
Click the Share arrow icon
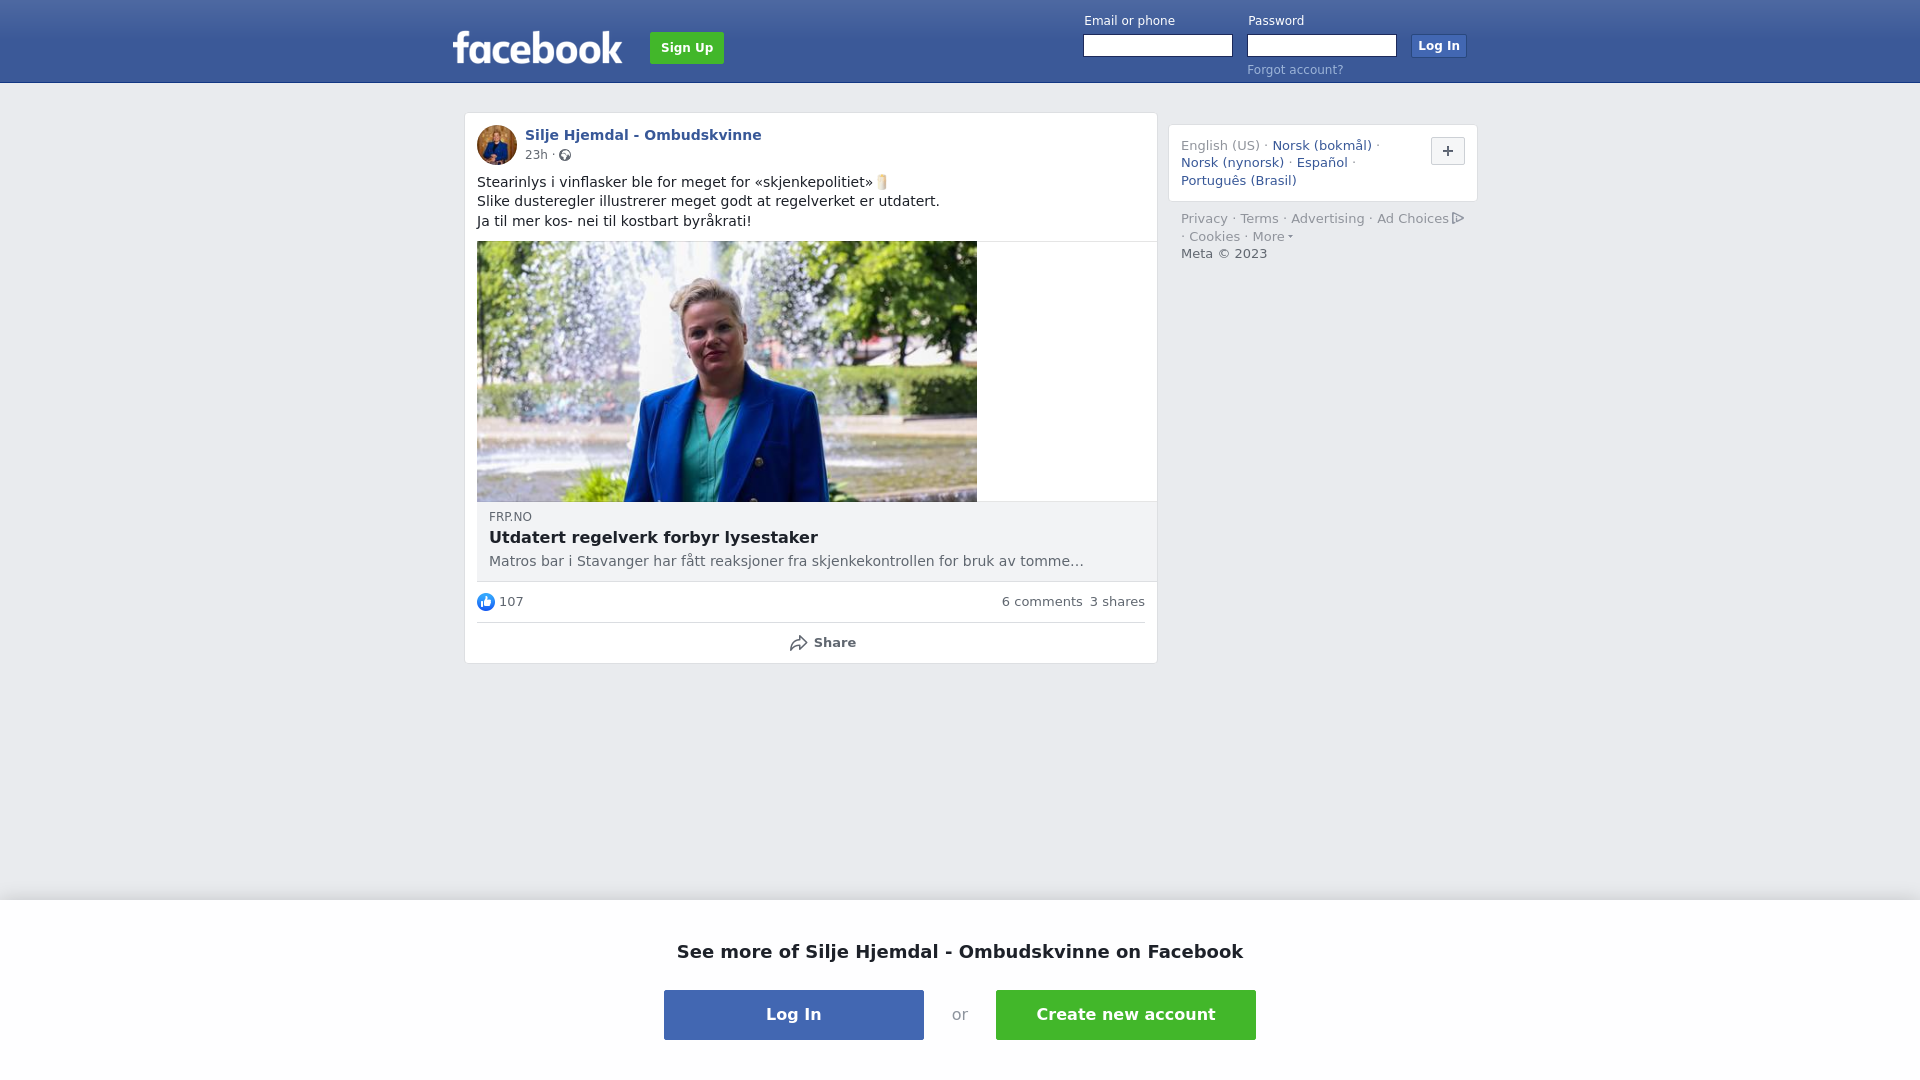[798, 643]
